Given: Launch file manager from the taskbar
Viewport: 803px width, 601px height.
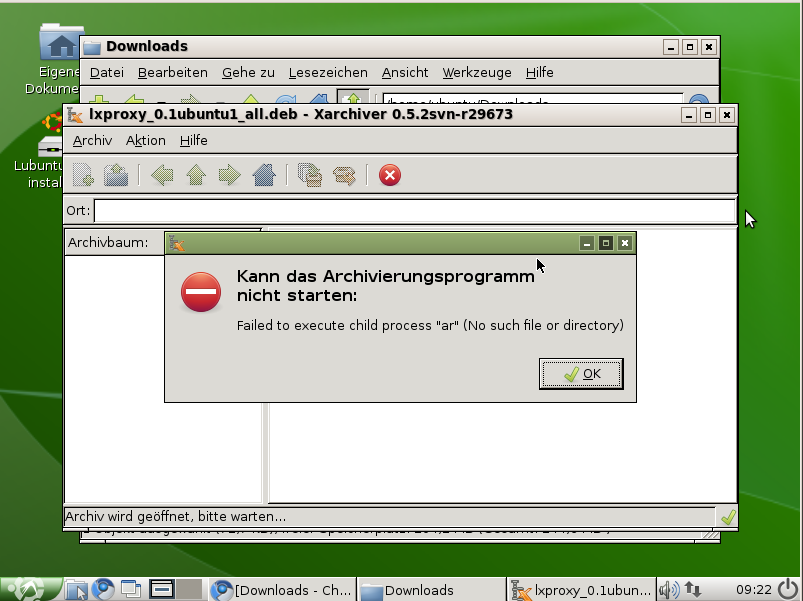Looking at the screenshot, I should coord(76,590).
